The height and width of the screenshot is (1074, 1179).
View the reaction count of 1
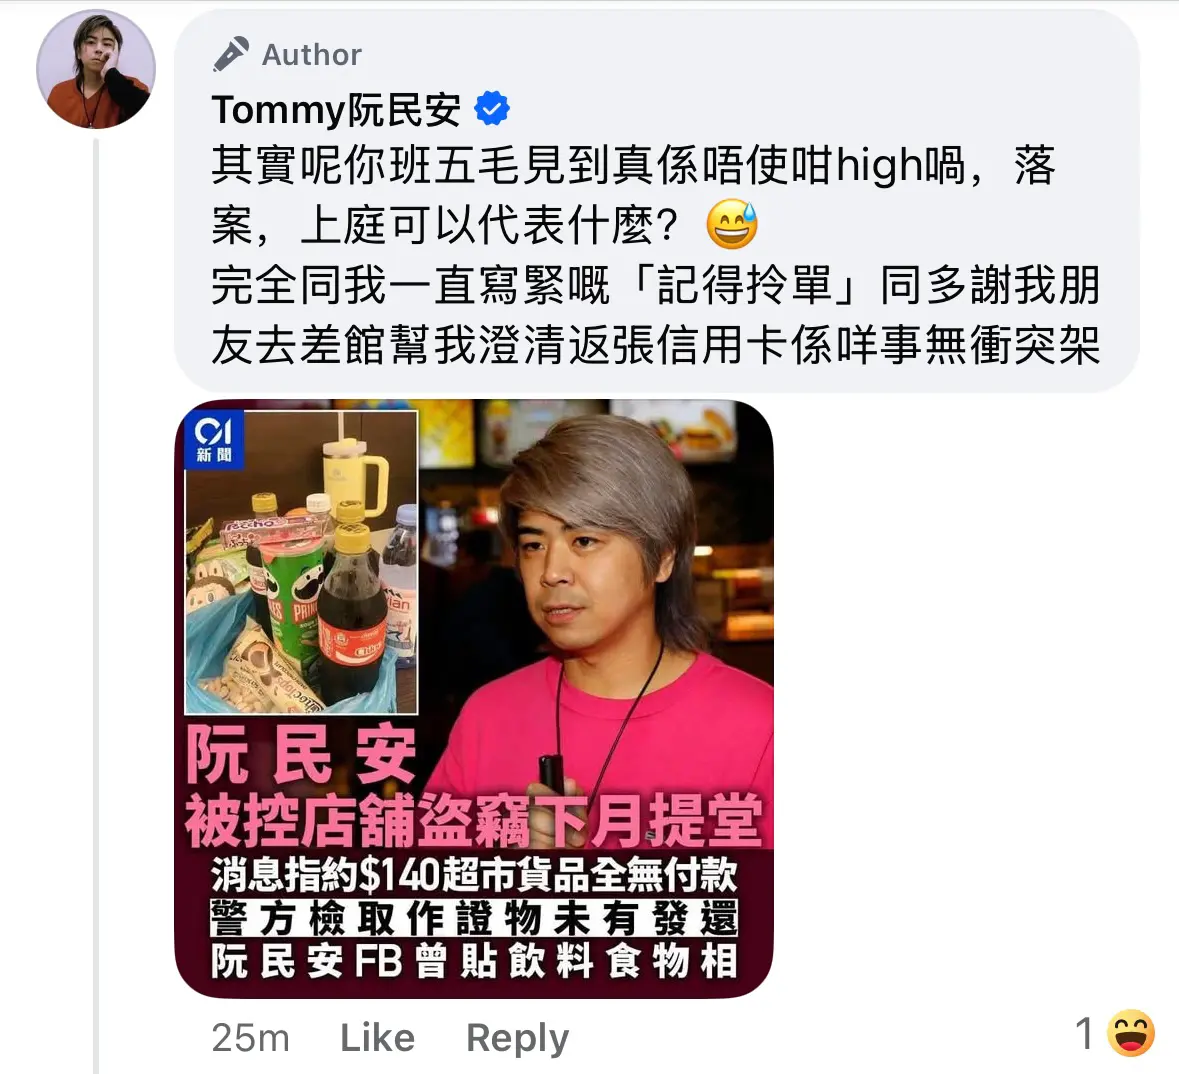point(1084,1033)
